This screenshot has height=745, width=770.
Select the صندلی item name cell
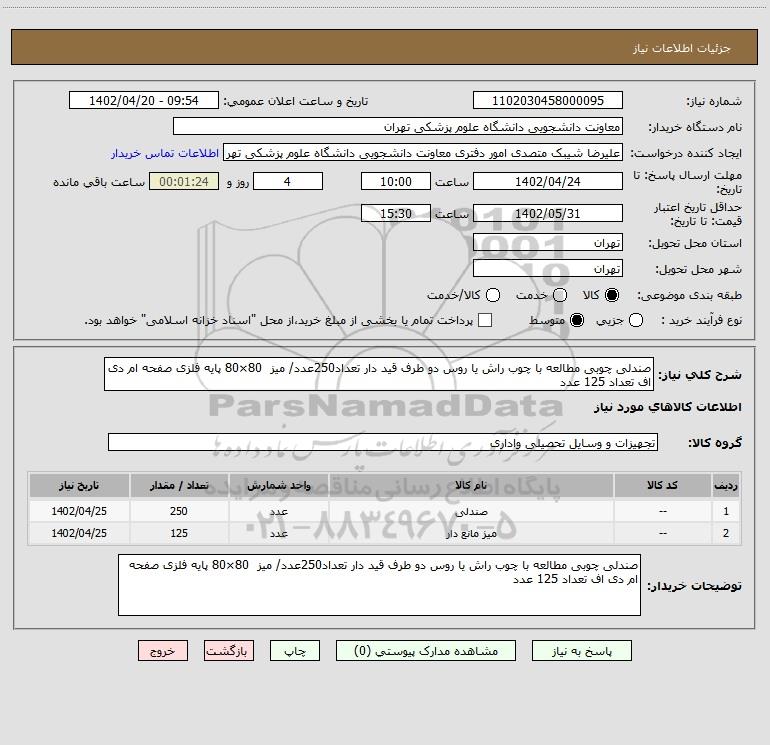click(x=471, y=511)
